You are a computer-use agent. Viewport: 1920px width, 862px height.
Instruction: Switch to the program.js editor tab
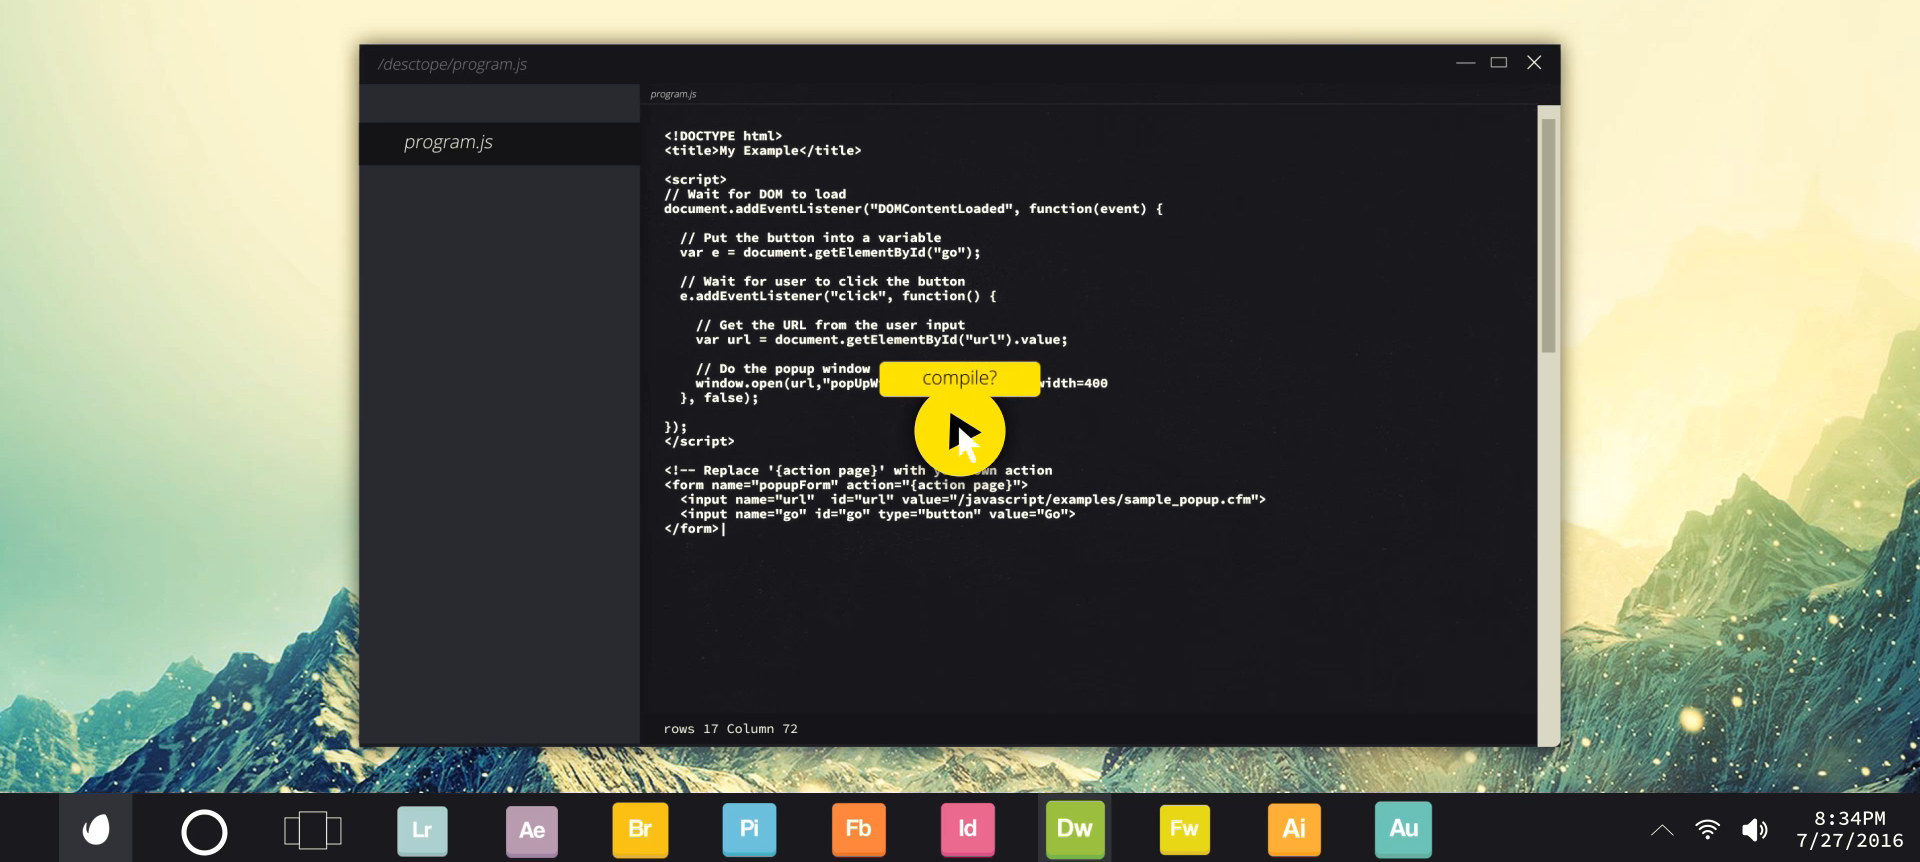[x=673, y=94]
